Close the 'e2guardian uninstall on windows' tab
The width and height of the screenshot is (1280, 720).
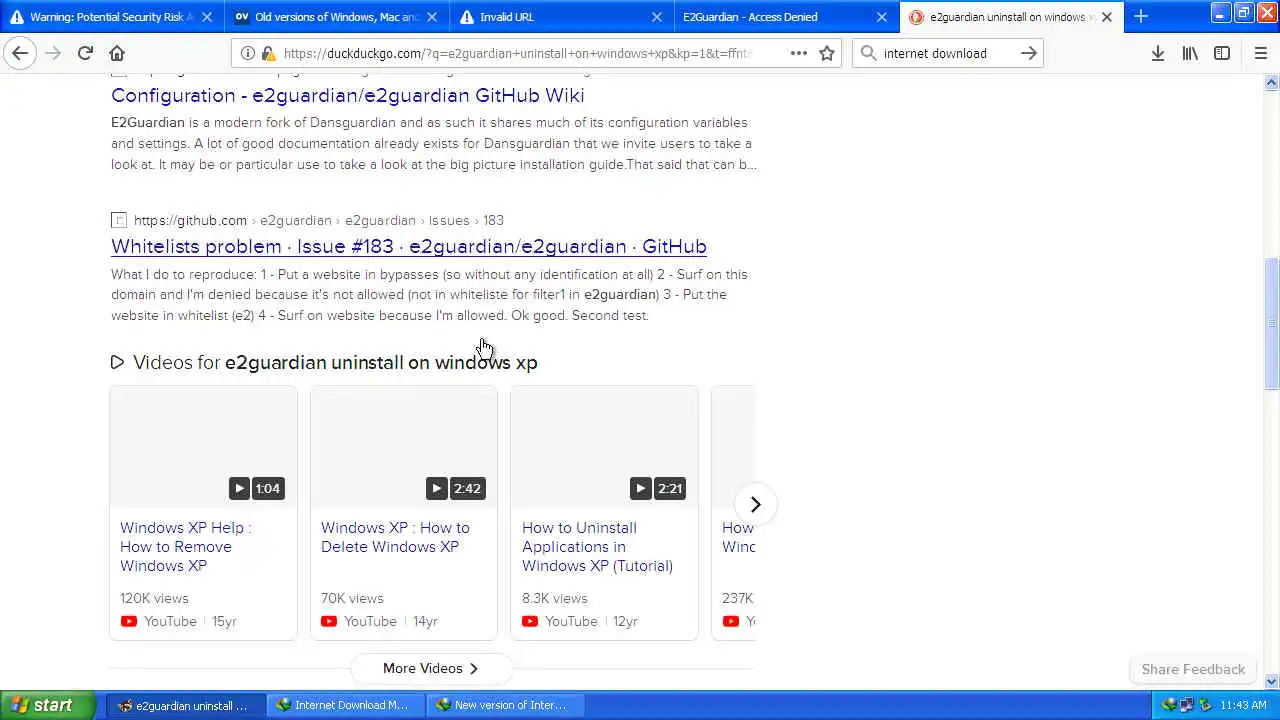[x=1107, y=17]
